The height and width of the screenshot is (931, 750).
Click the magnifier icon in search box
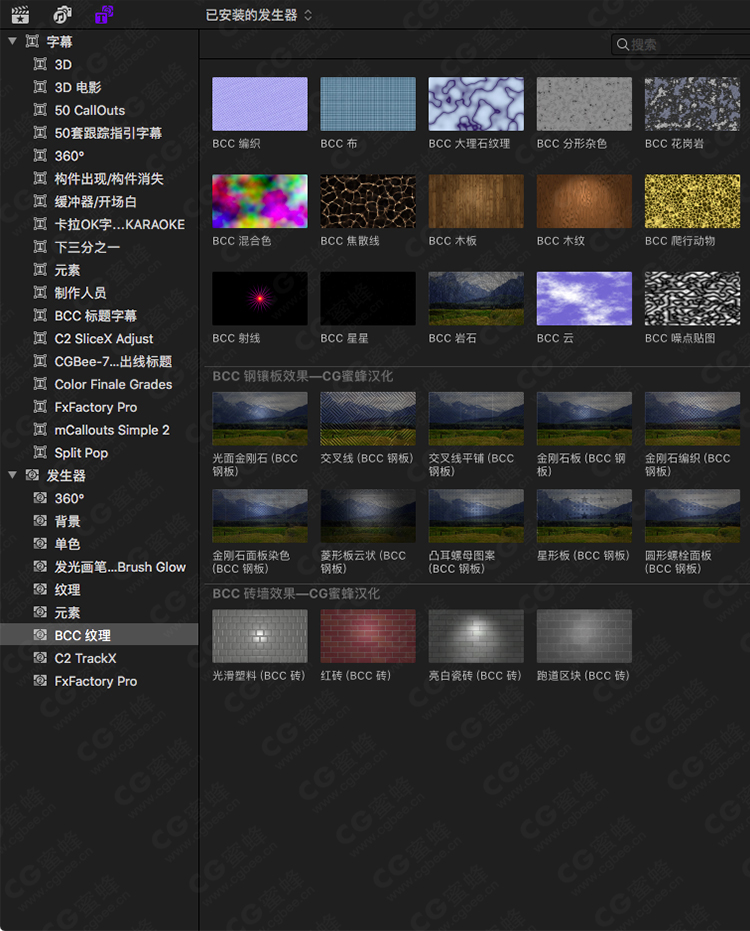click(x=622, y=45)
